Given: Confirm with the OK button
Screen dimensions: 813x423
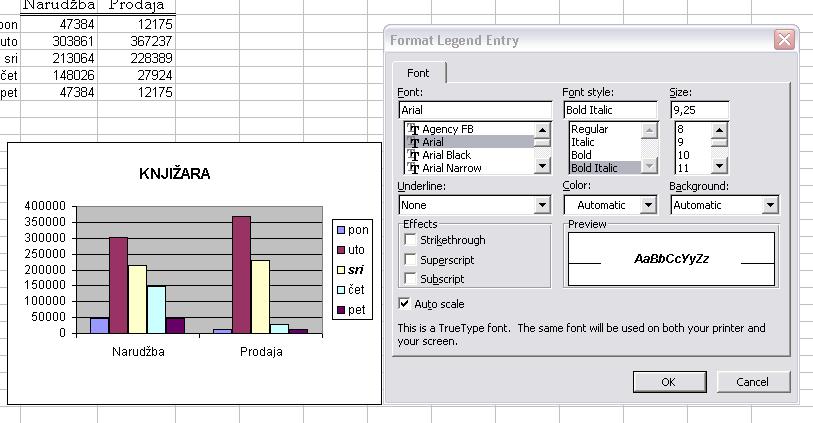Looking at the screenshot, I should coord(669,382).
